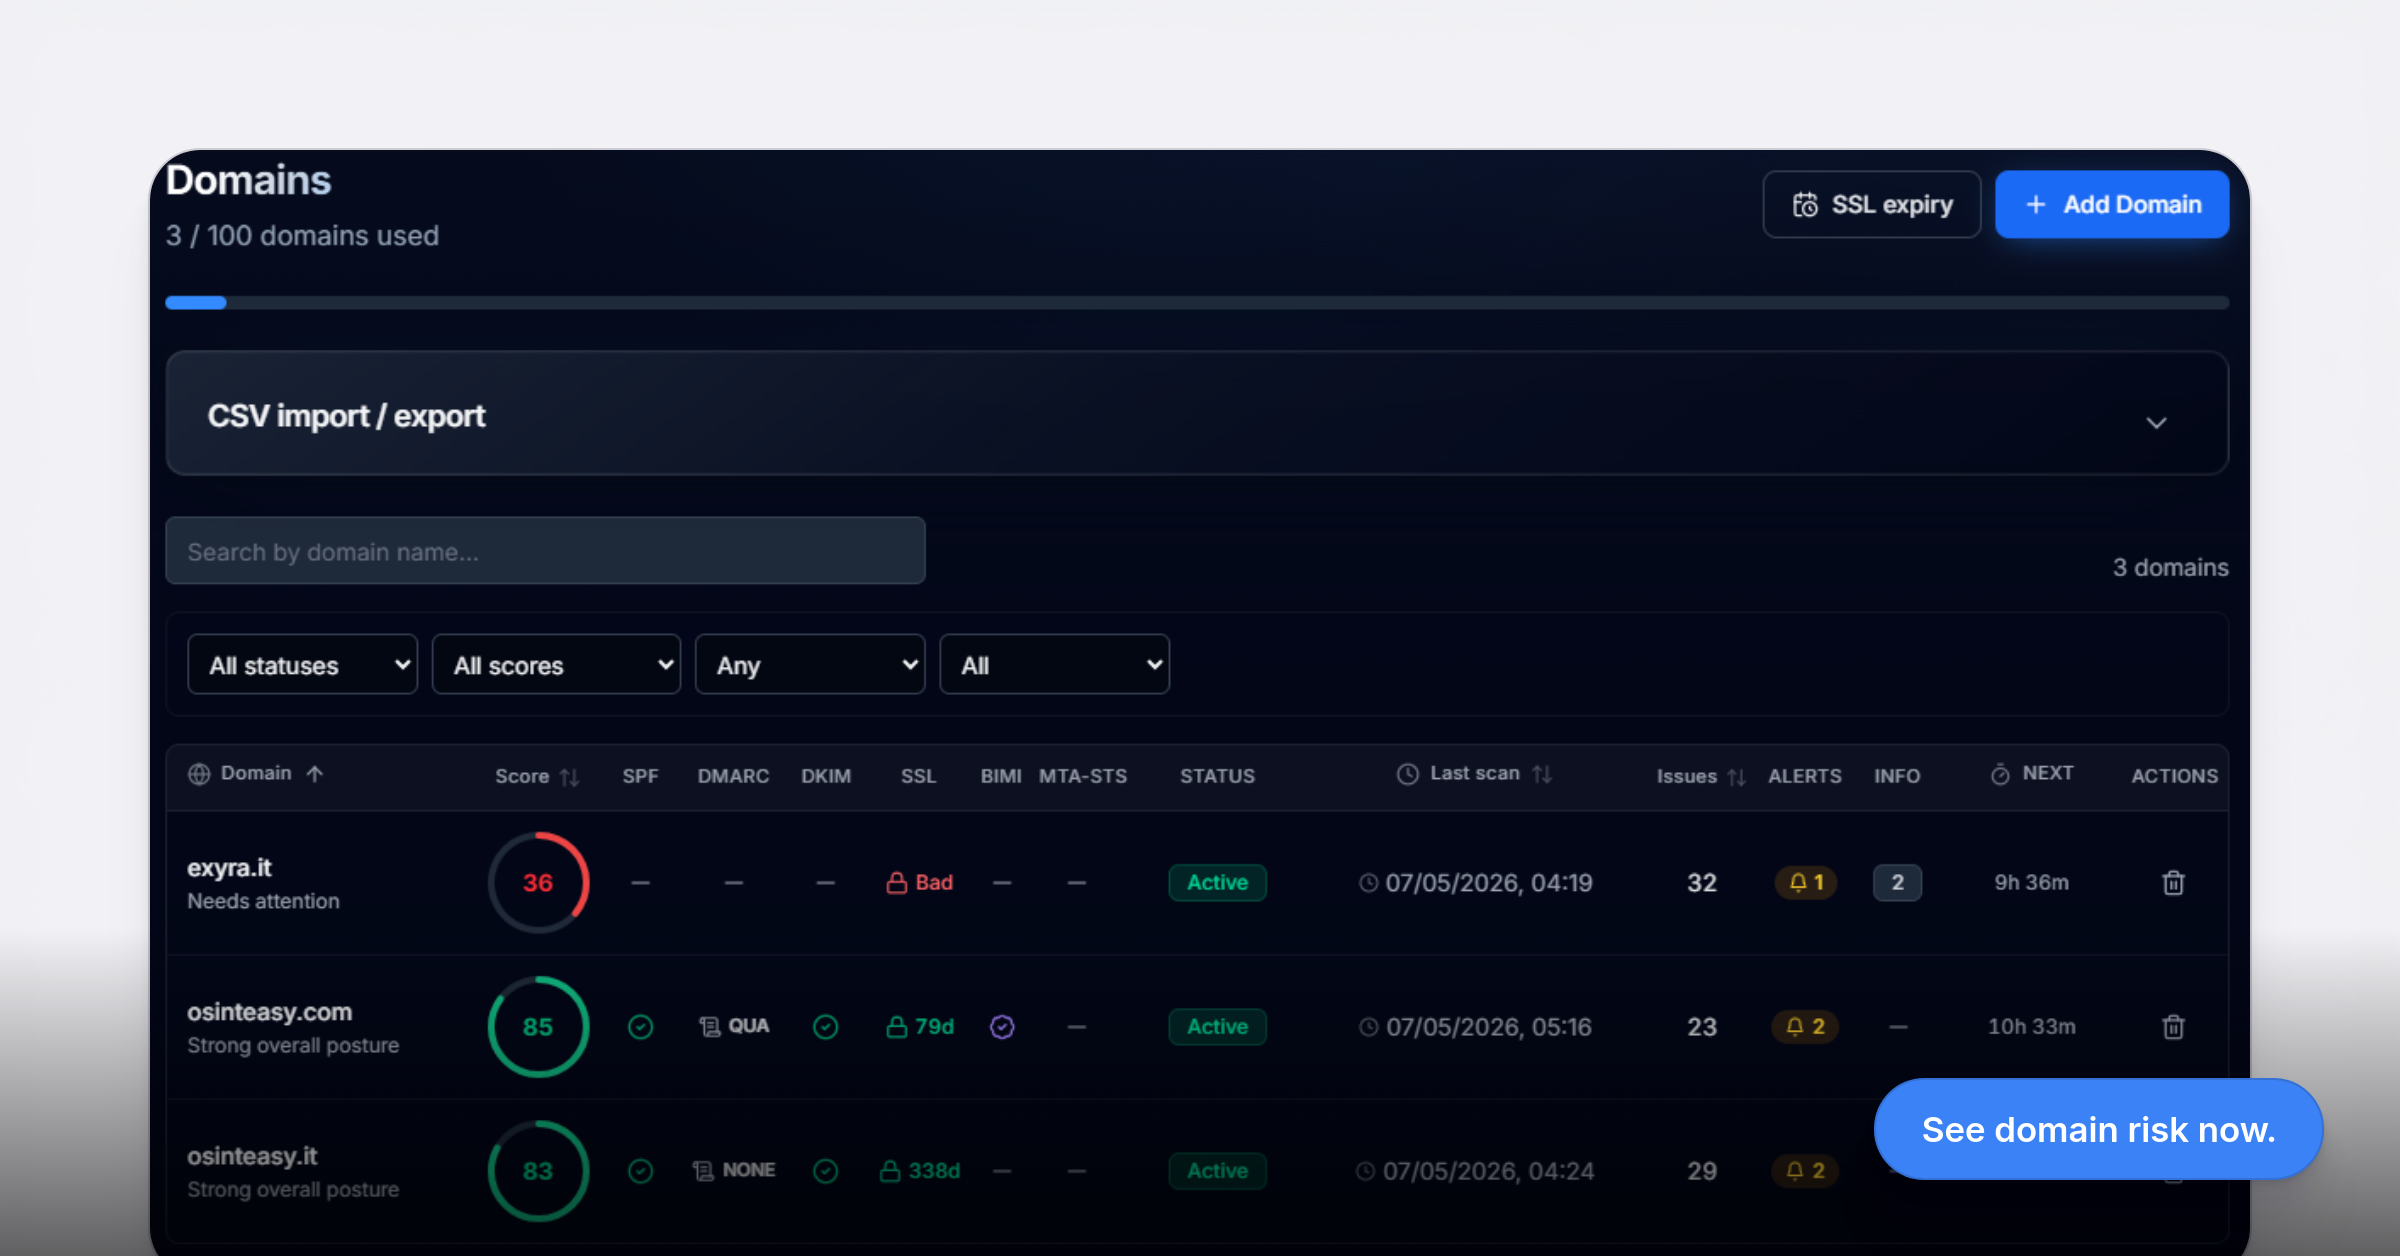Click the purple BIMI badge for osinteasy.com
Viewport: 2400px width, 1256px height.
[x=1002, y=1027]
